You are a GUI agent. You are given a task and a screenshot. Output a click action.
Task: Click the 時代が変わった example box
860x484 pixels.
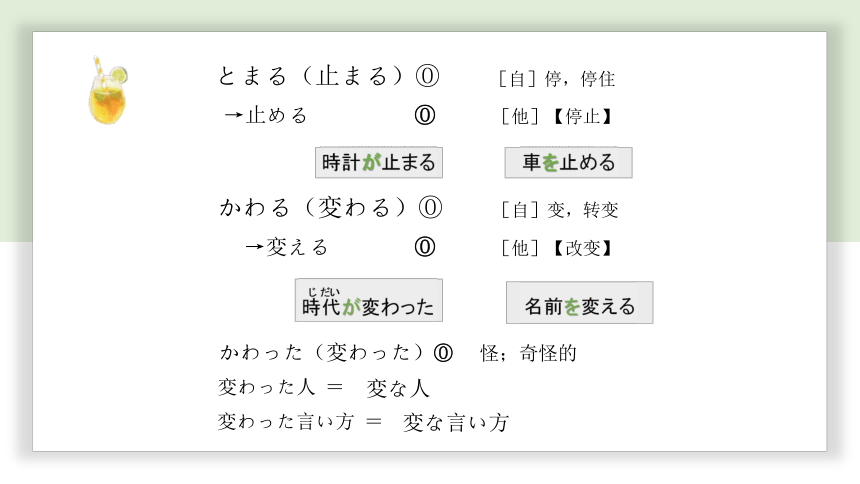tap(368, 301)
